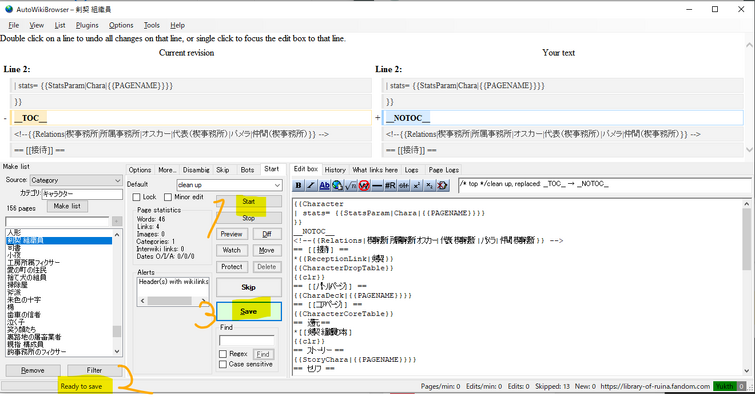Apply subscript x₂ icon

click(x=430, y=185)
